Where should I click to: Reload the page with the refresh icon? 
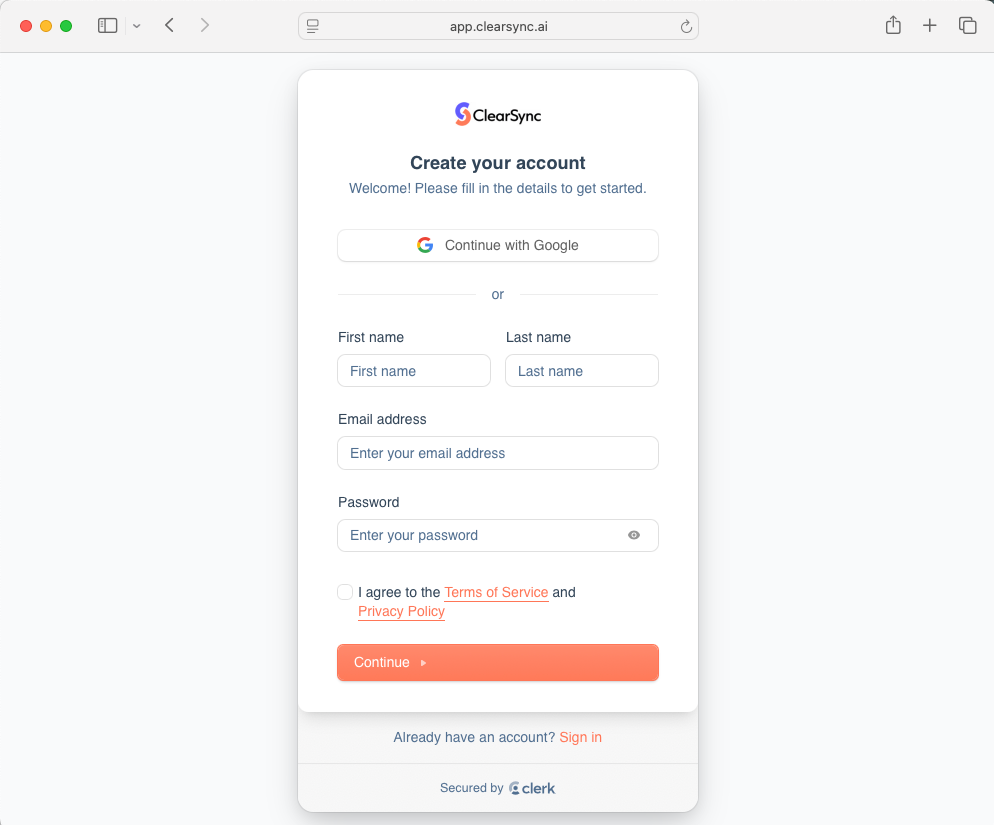click(686, 27)
